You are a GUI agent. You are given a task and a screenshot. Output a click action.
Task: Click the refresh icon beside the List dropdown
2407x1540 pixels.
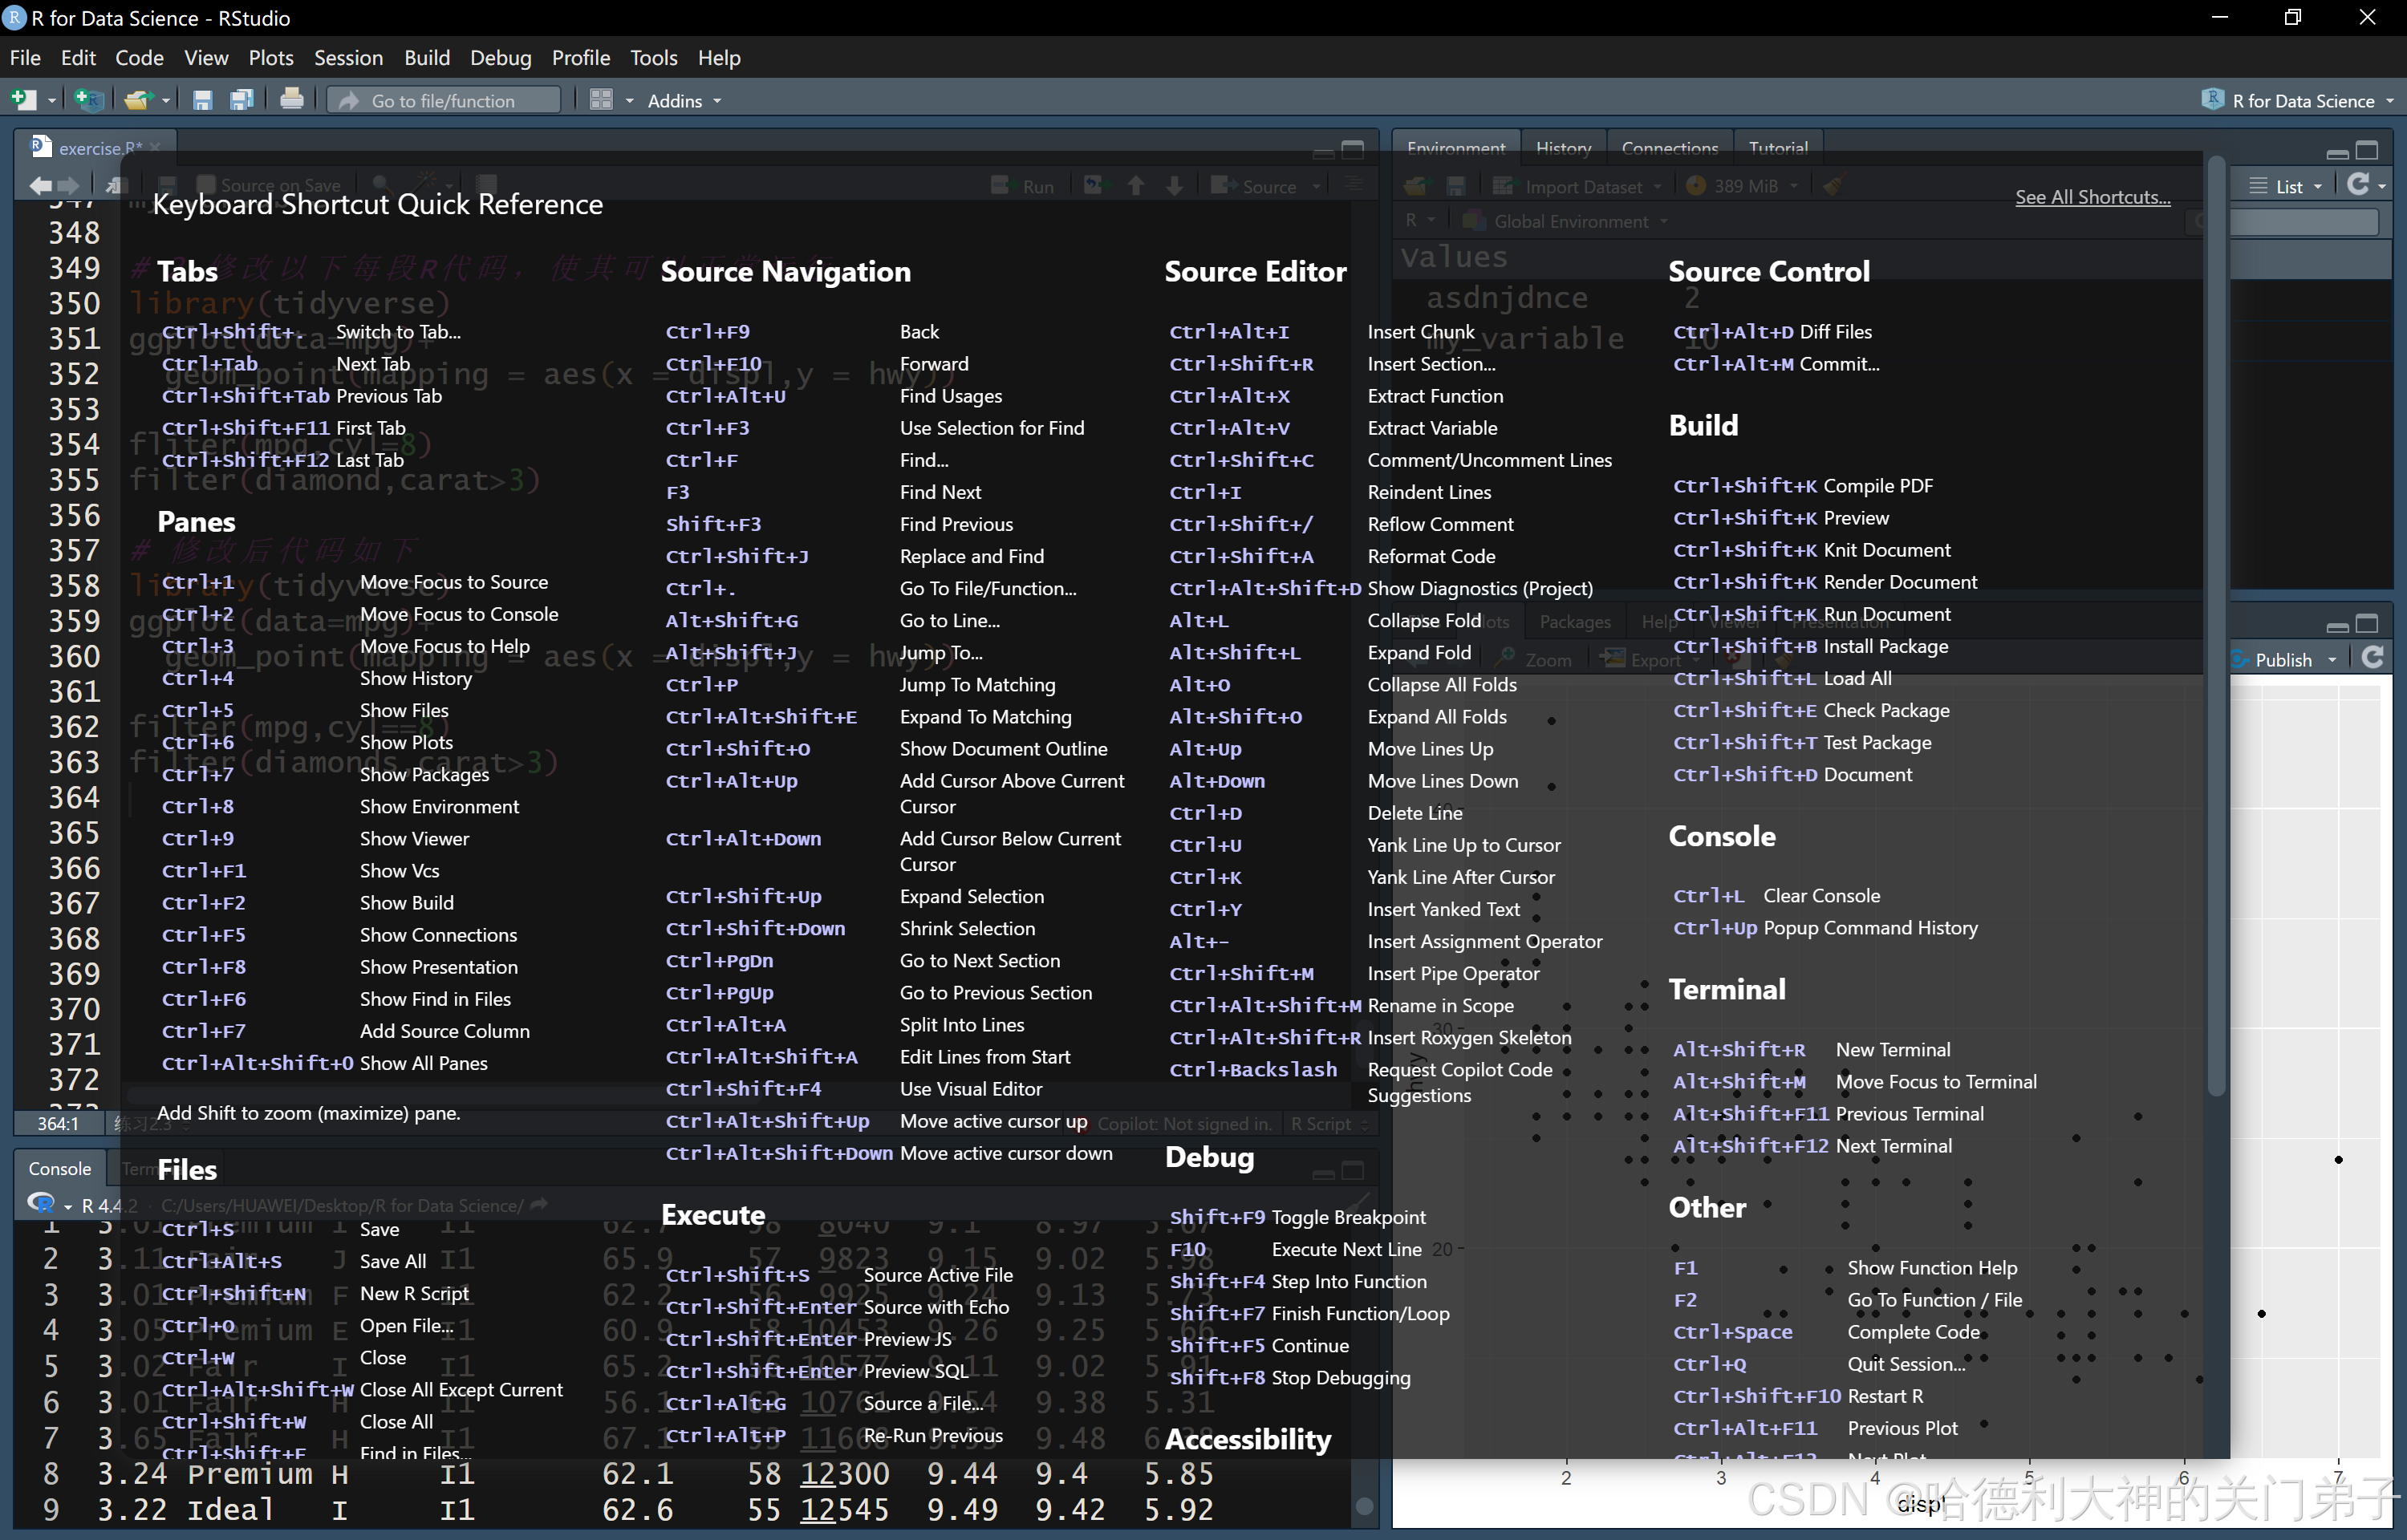2358,185
